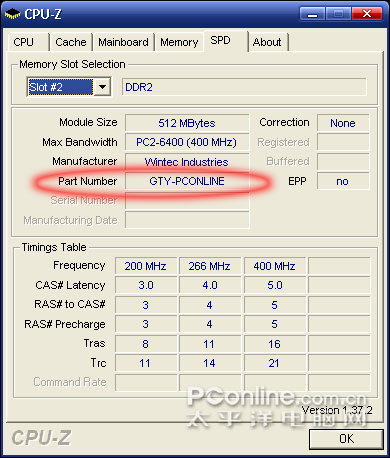This screenshot has width=390, height=458.
Task: Click the maximize button in title bar
Action: (338, 14)
